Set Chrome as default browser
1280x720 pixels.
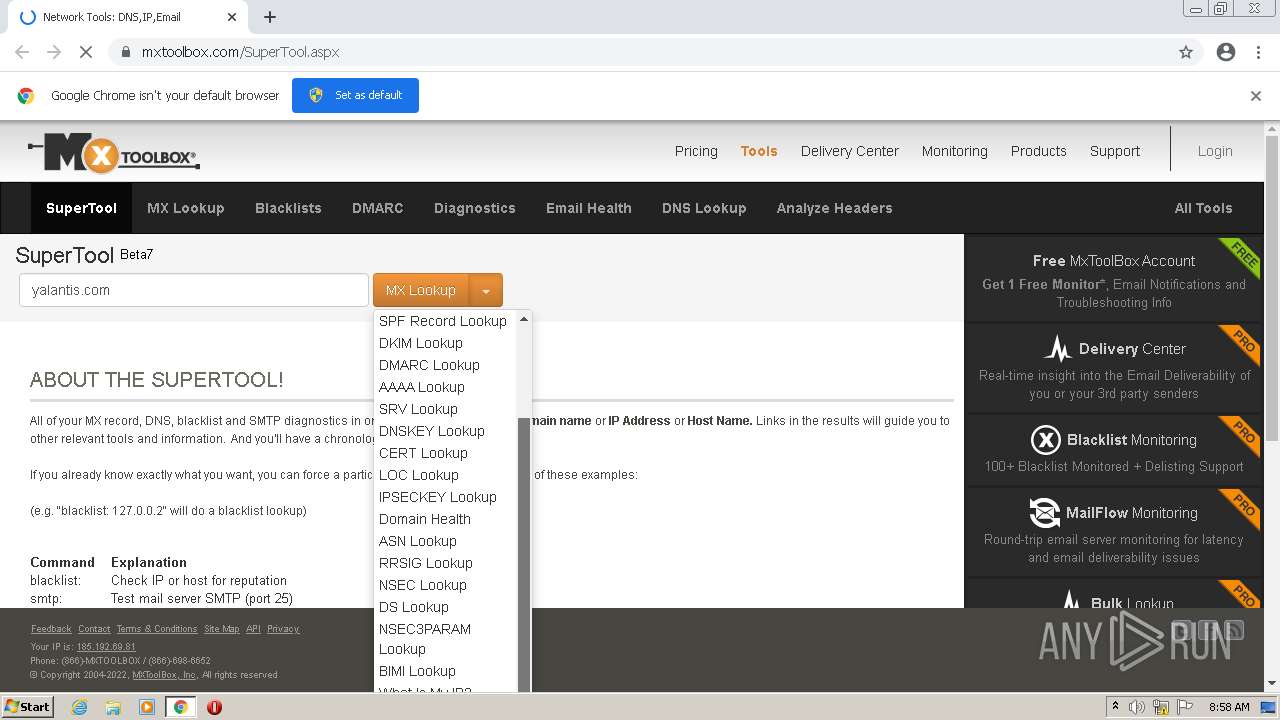(x=355, y=95)
